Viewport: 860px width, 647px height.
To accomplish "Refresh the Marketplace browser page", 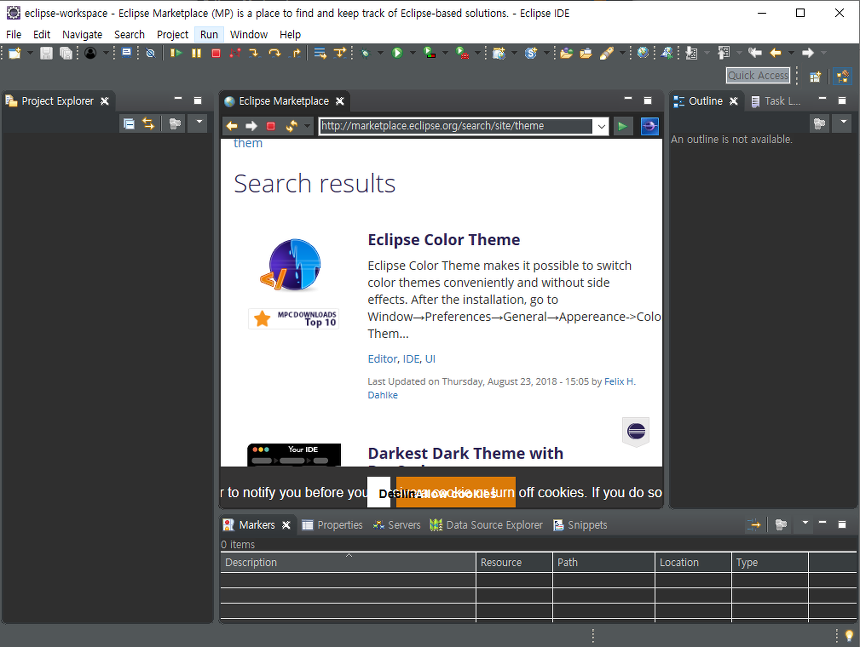I will click(x=291, y=126).
